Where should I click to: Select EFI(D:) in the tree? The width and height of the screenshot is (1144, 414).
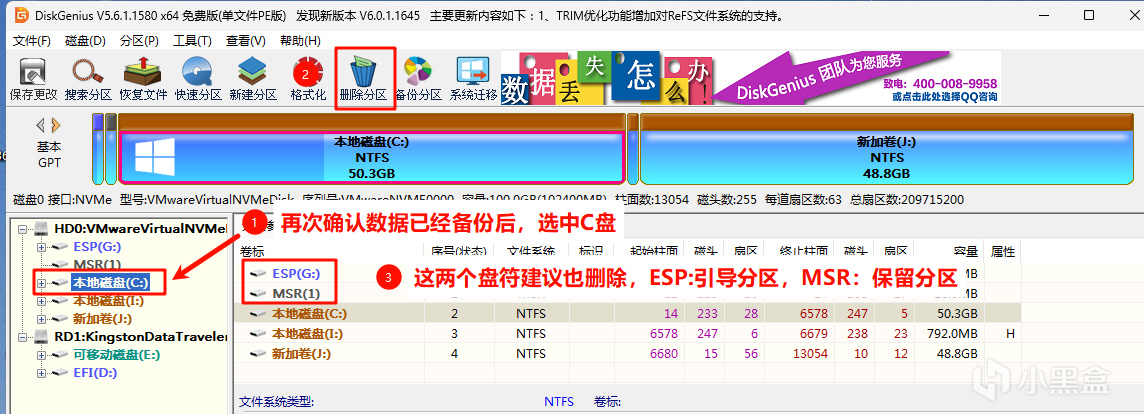tap(95, 372)
